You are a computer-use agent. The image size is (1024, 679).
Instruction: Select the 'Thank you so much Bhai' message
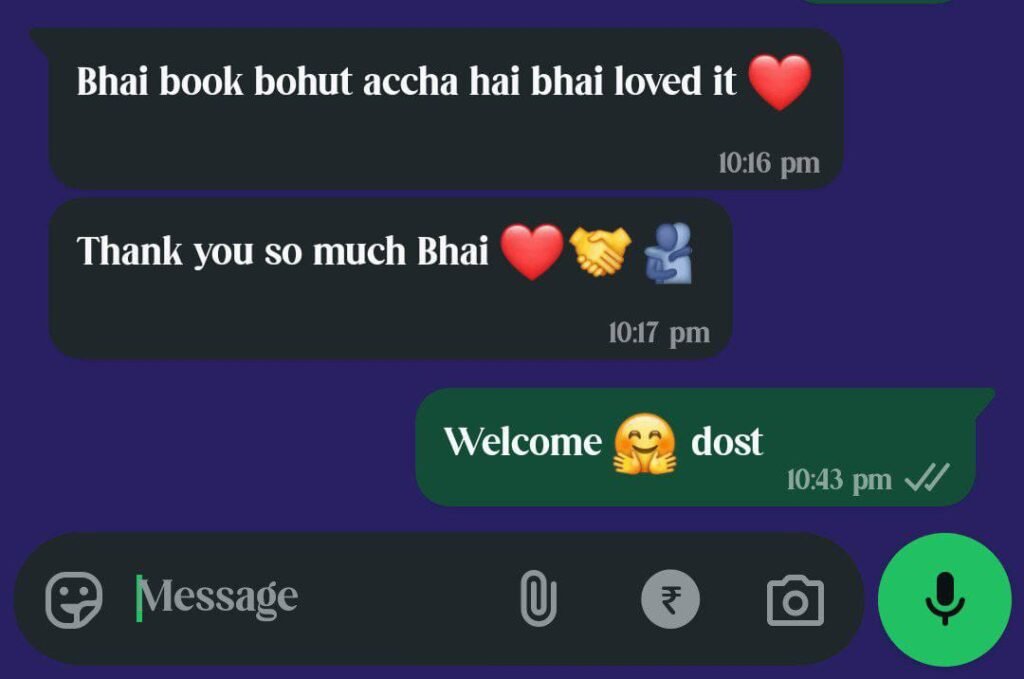[x=391, y=279]
